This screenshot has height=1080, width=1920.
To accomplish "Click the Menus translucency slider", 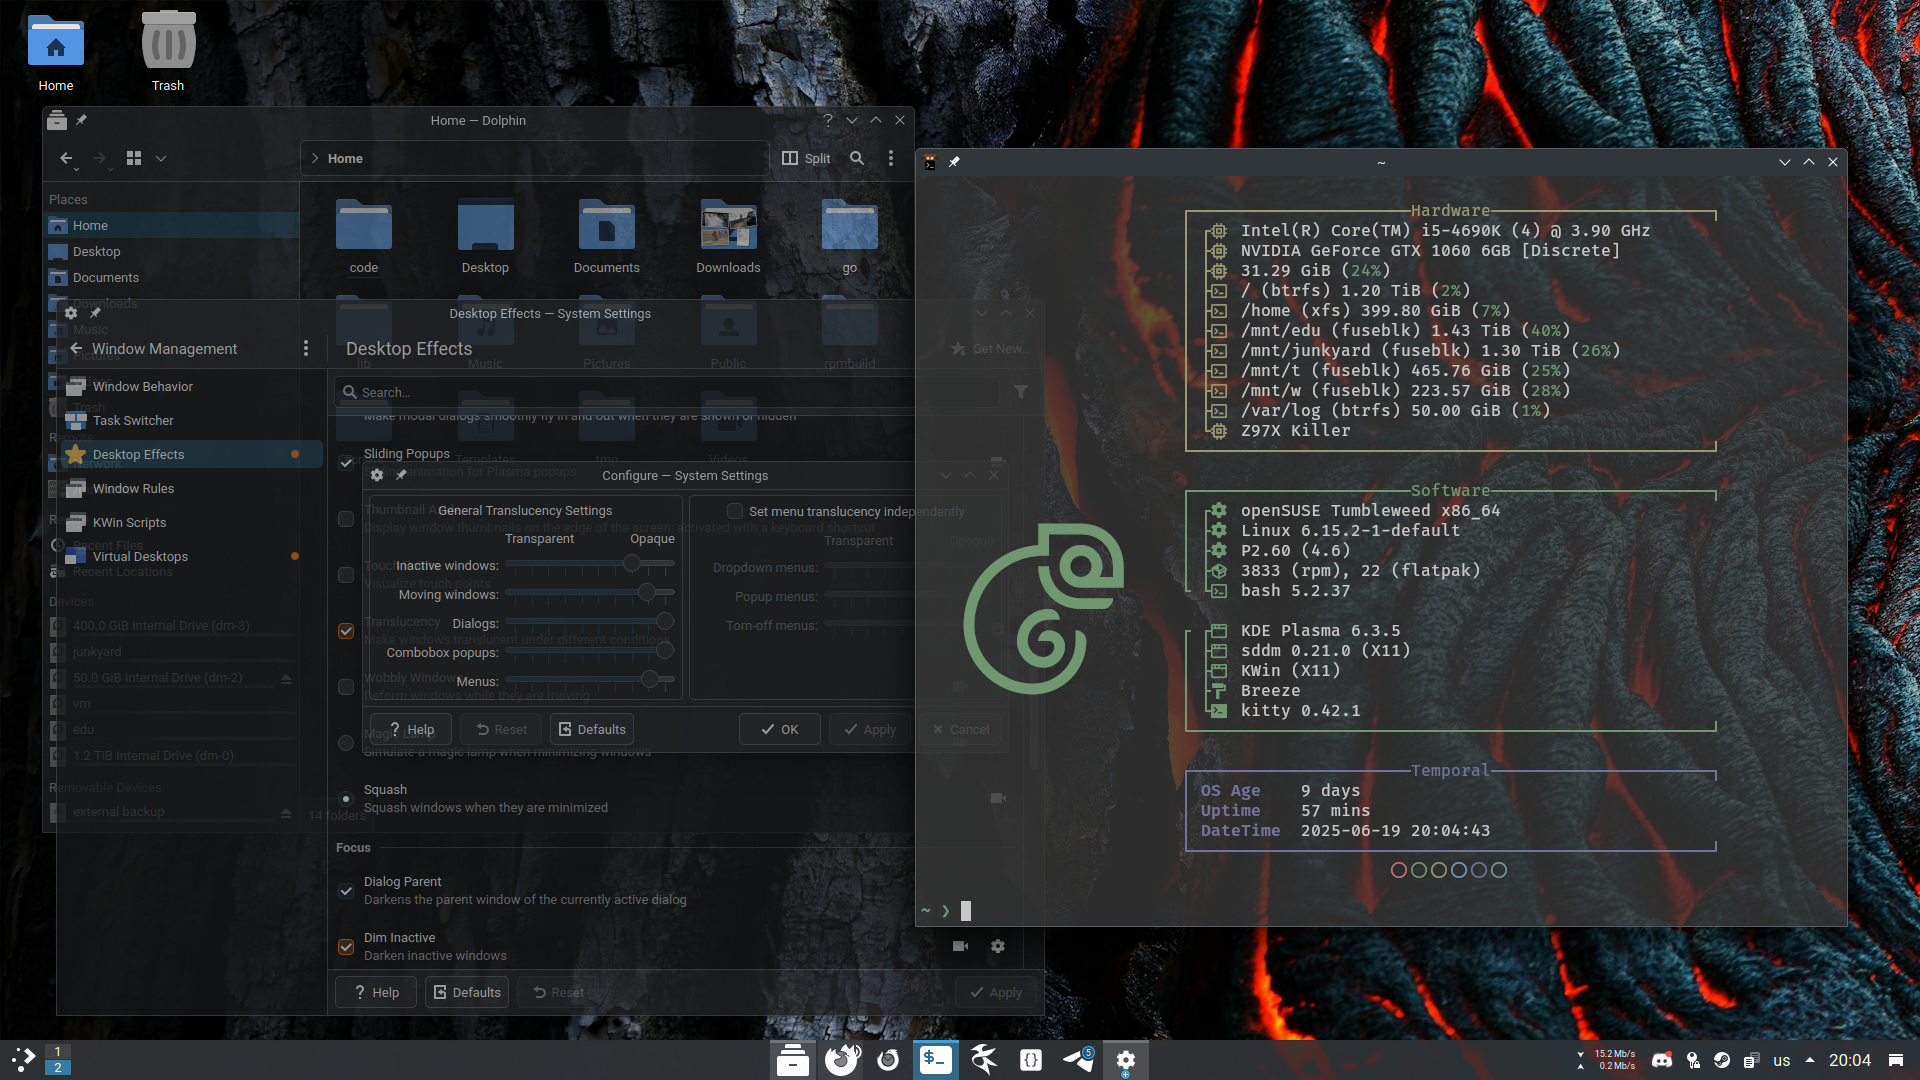I will tap(590, 680).
